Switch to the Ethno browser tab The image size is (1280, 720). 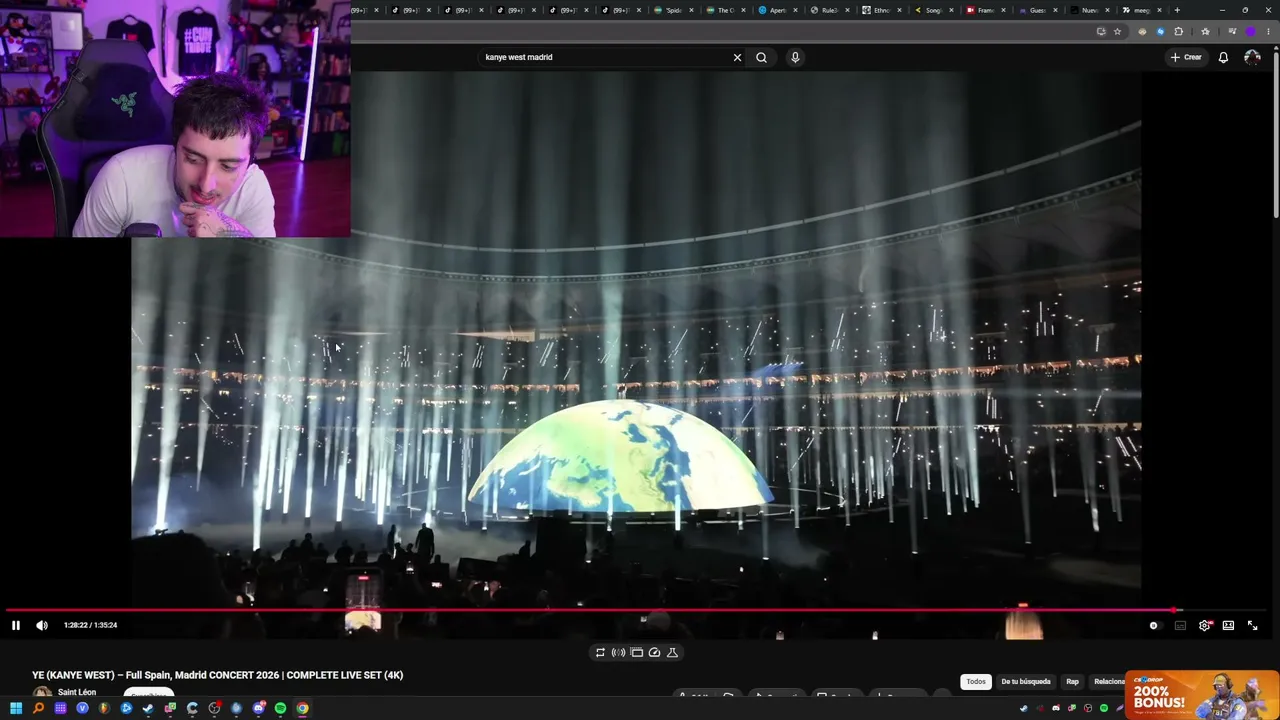point(882,10)
